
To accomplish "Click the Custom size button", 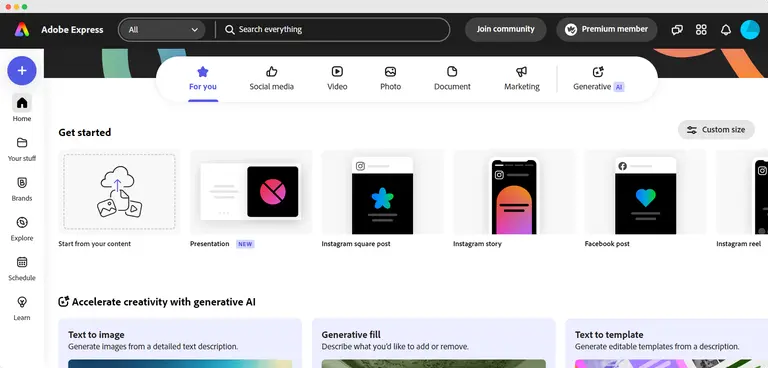I will (x=716, y=130).
